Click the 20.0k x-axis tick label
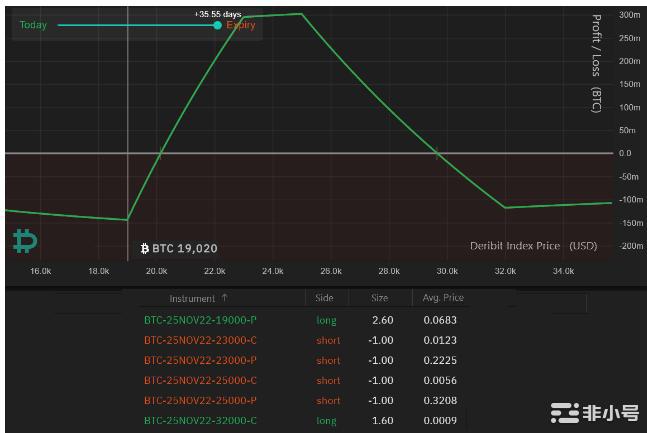 coord(156,271)
